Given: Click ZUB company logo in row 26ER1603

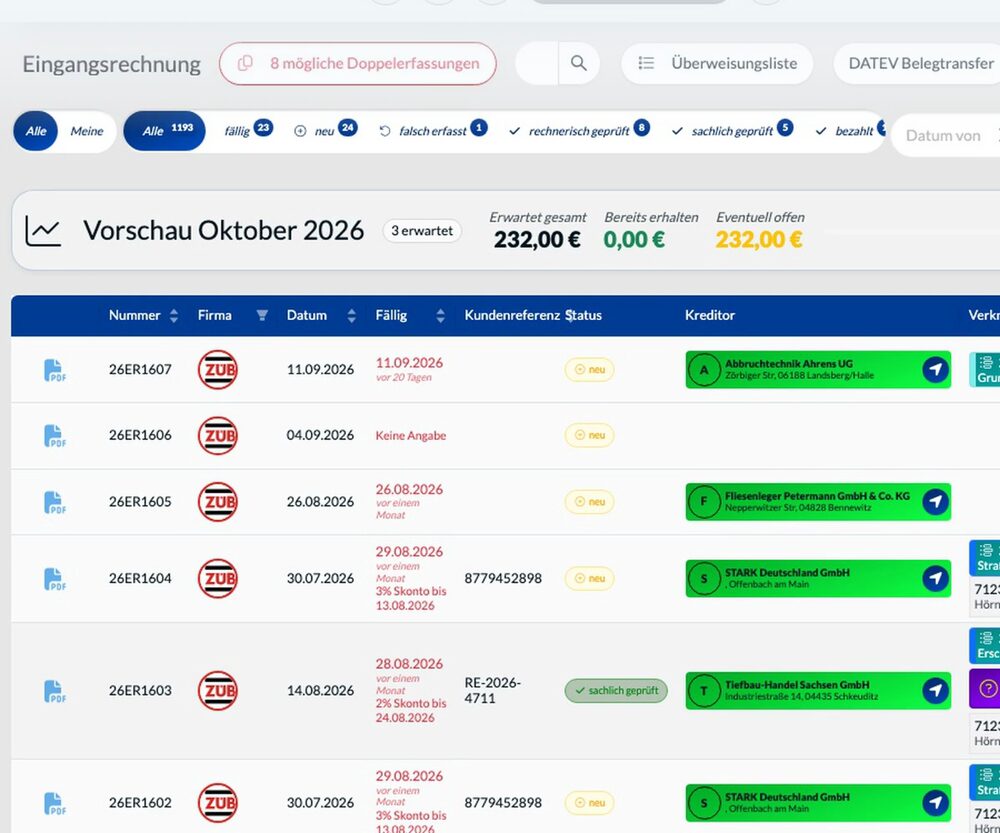Looking at the screenshot, I should [217, 690].
